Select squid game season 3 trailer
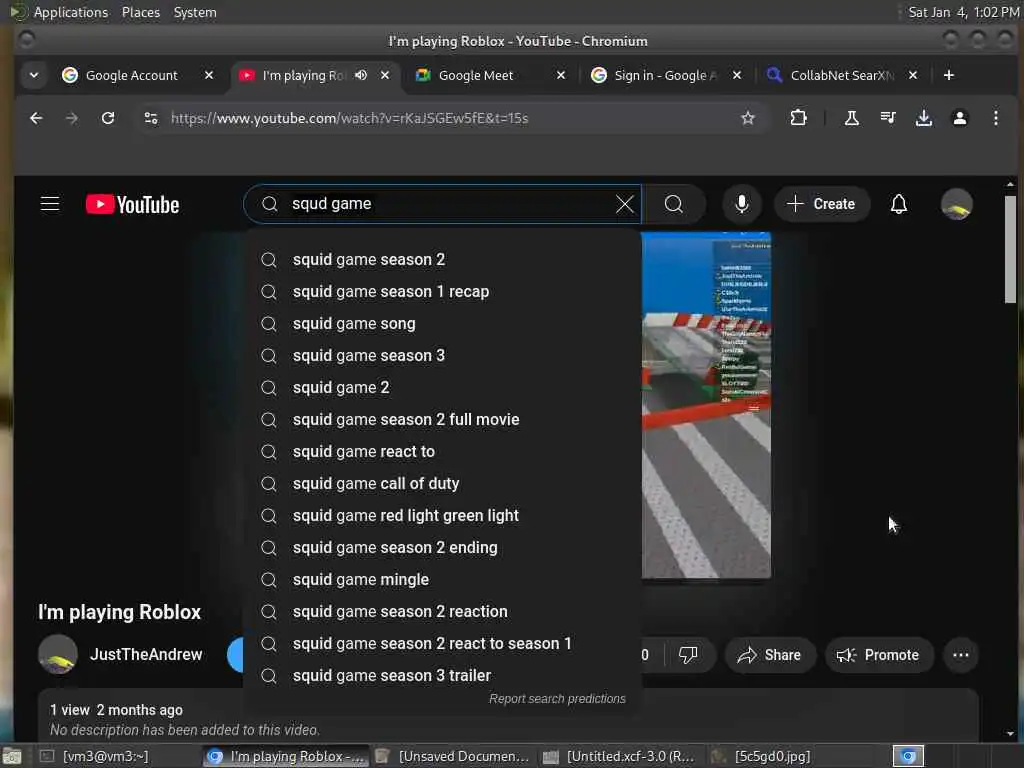Screen dimensions: 1024x768 click(443, 675)
